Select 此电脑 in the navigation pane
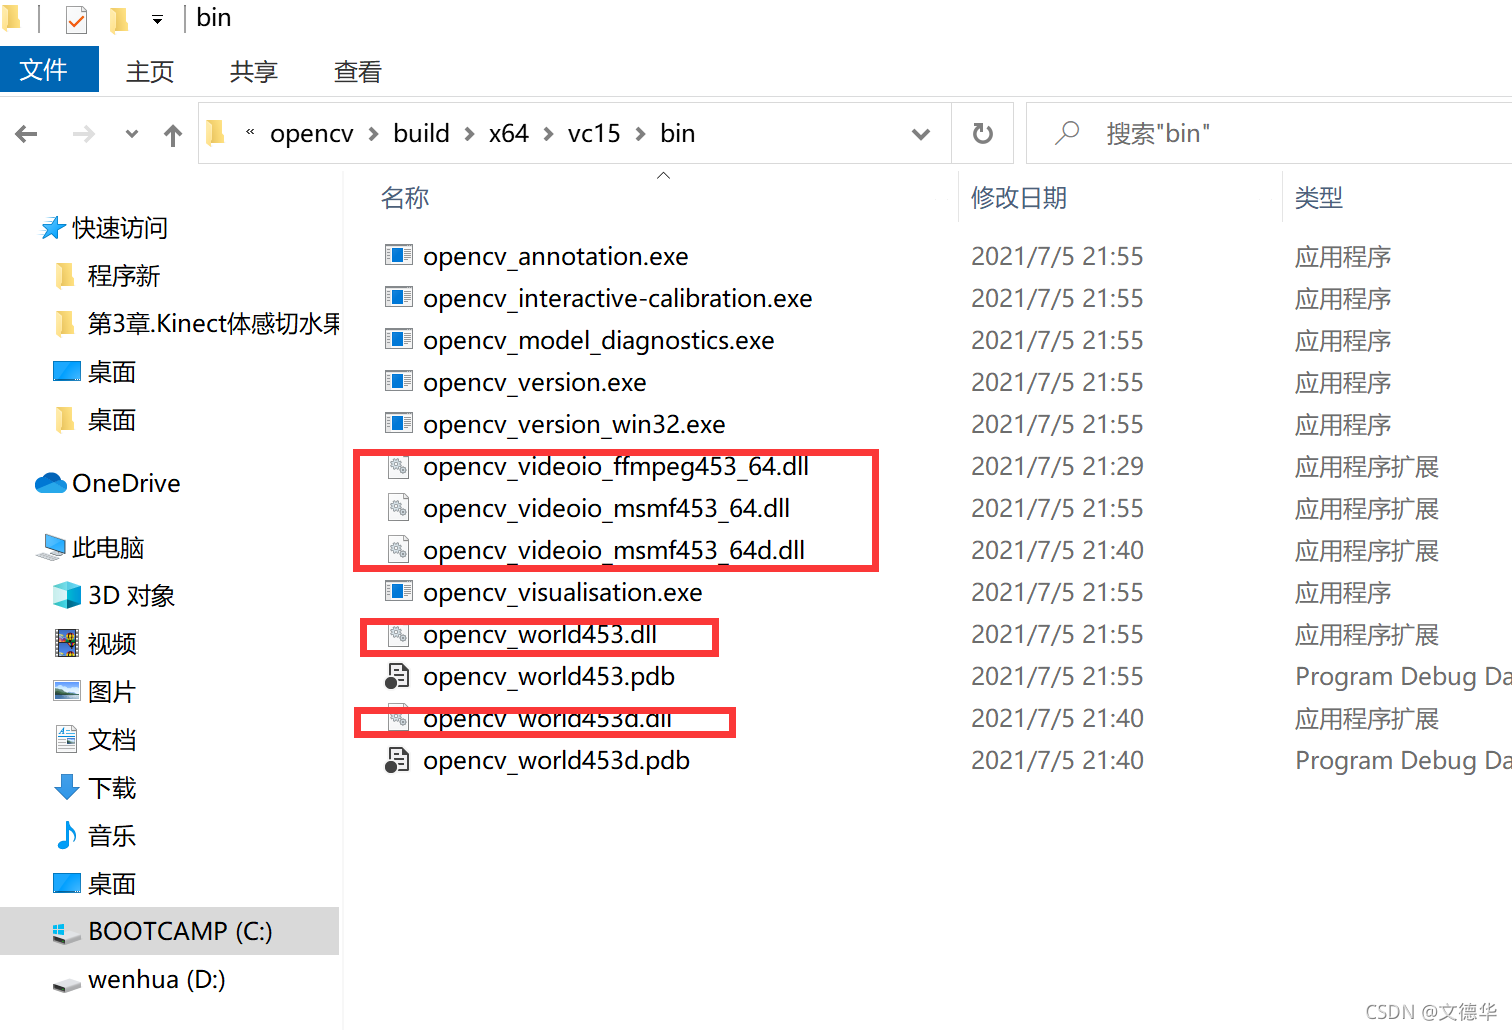The image size is (1512, 1030). click(x=108, y=548)
